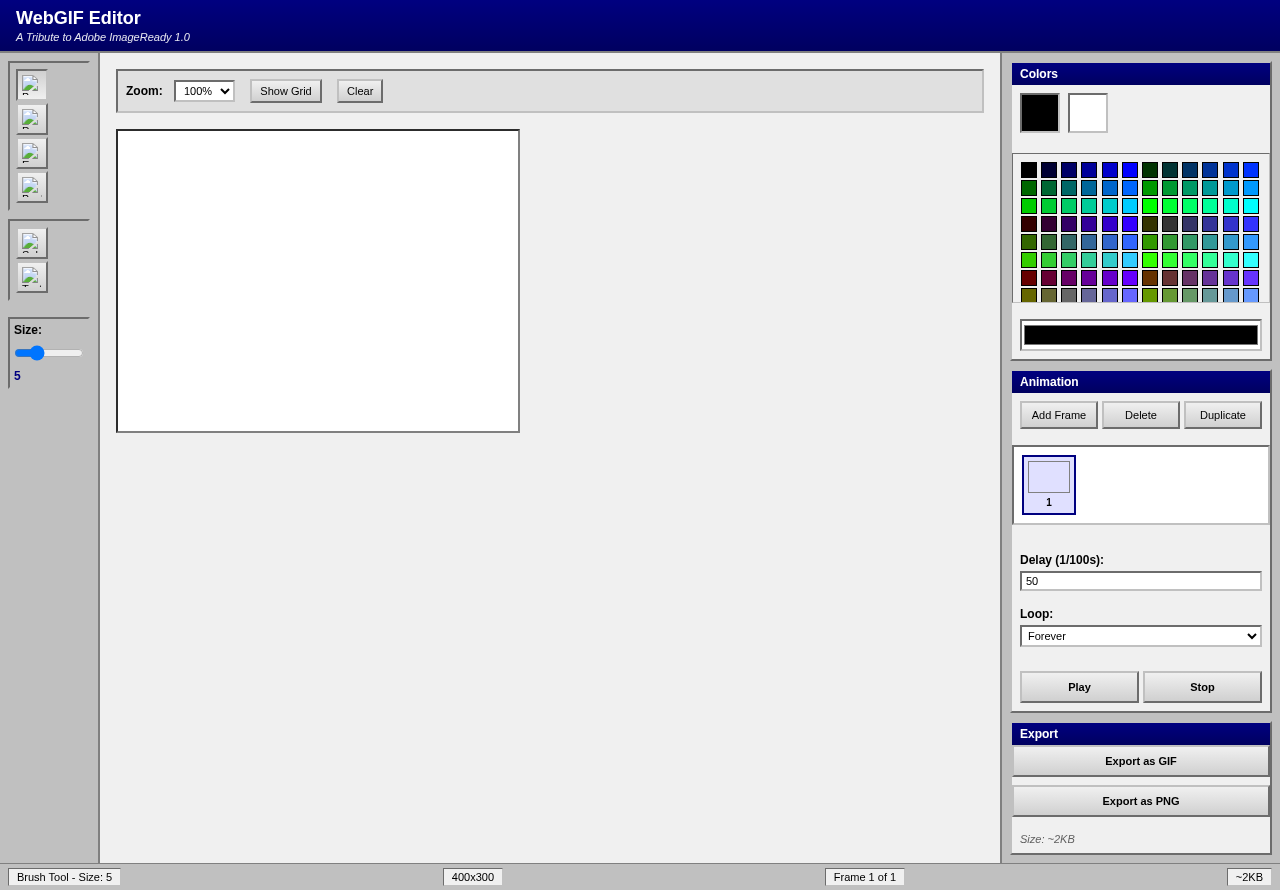1280x890 pixels.
Task: Open the Loop dropdown set to Forever
Action: point(1140,635)
